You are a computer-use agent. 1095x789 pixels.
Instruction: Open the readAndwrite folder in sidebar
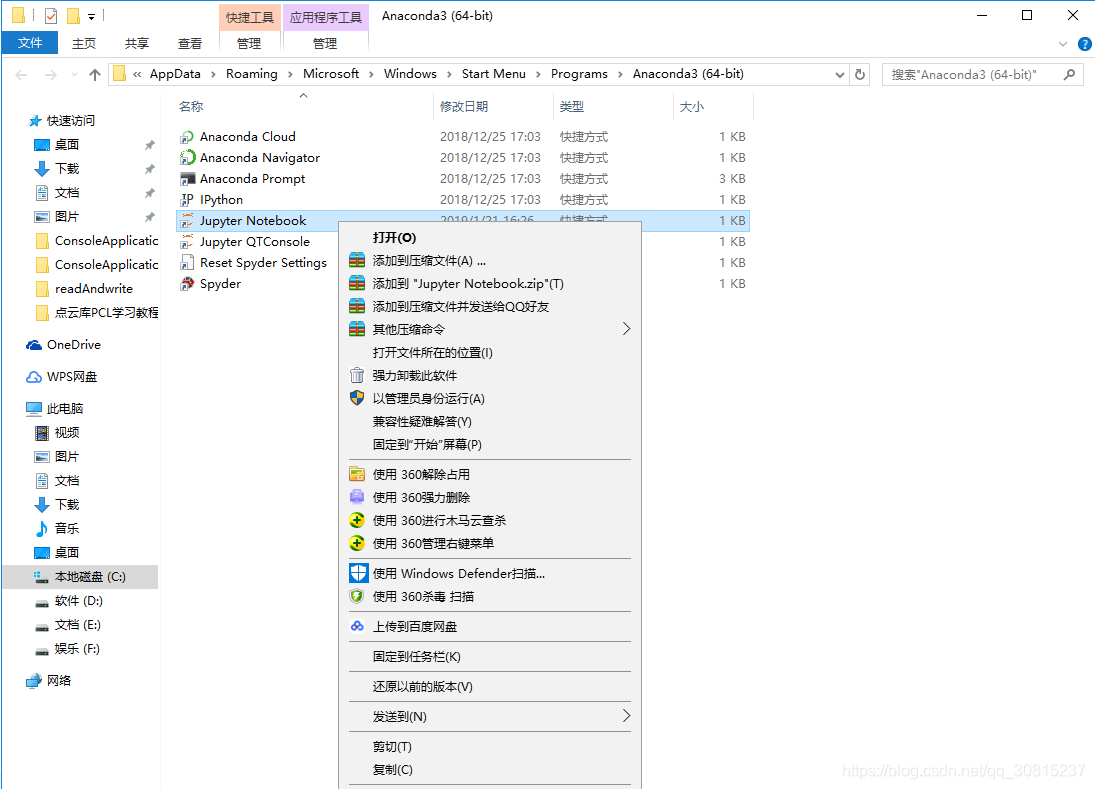(x=94, y=288)
